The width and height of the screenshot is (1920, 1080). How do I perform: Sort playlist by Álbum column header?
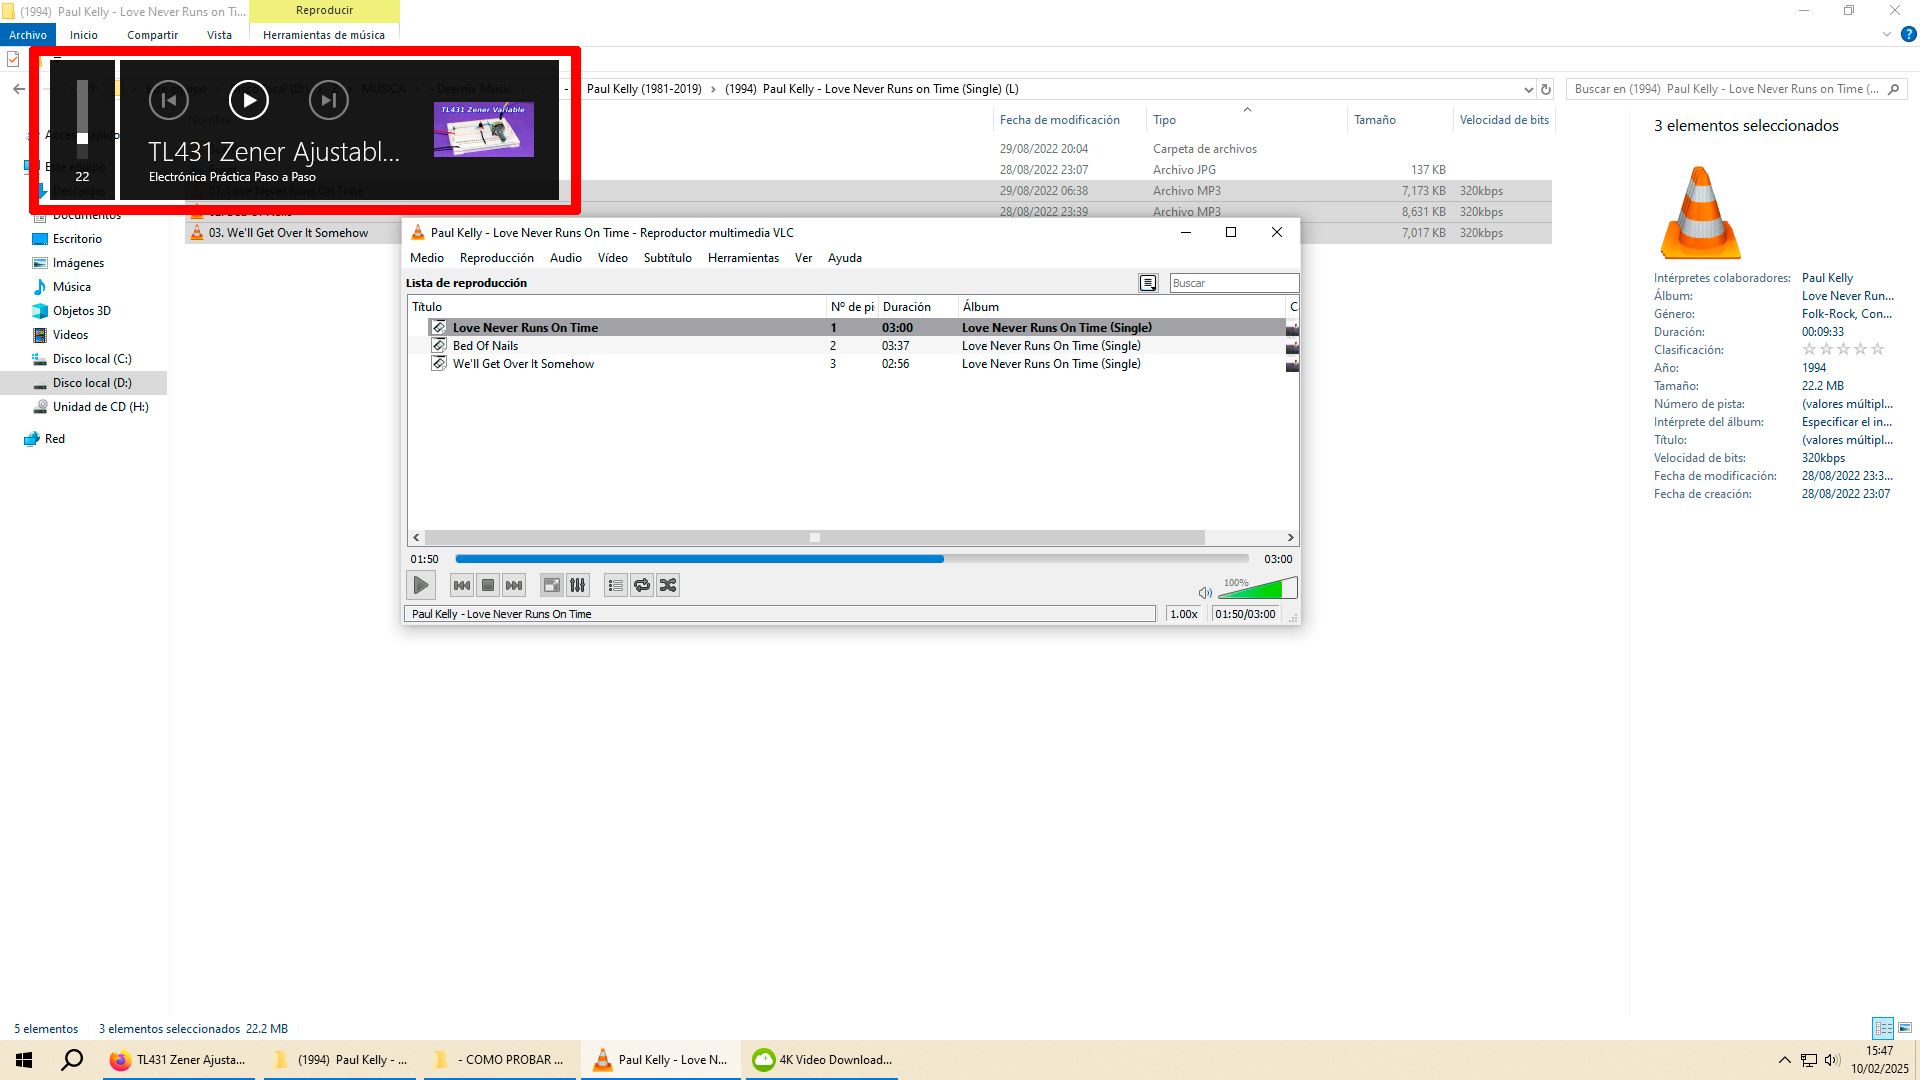pyautogui.click(x=1122, y=307)
